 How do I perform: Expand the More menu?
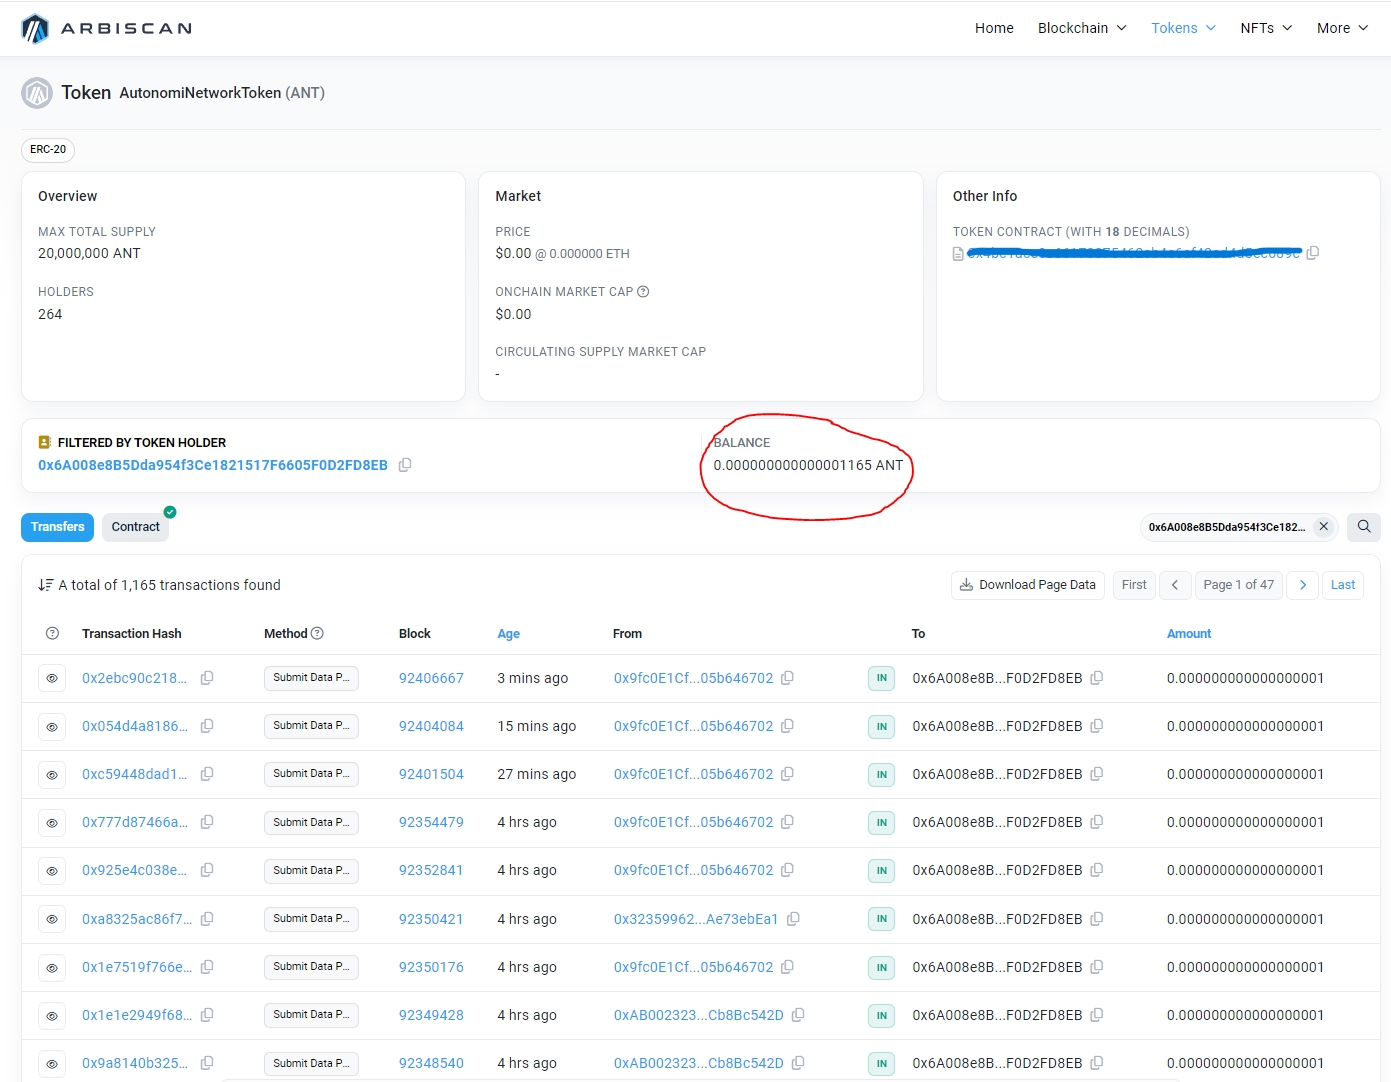click(x=1342, y=28)
